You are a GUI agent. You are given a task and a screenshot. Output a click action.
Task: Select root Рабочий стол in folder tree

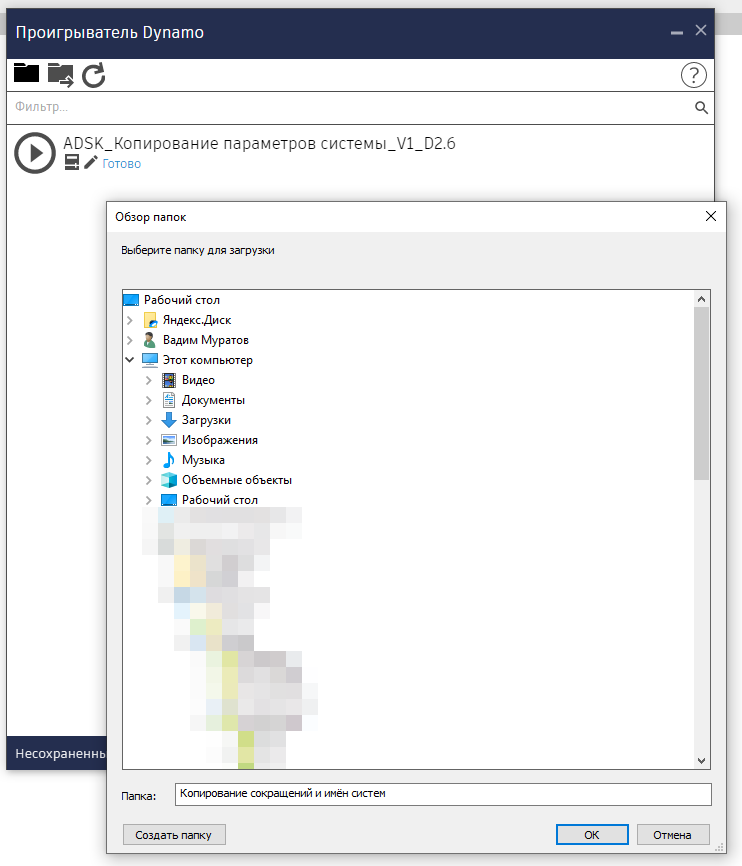(182, 300)
